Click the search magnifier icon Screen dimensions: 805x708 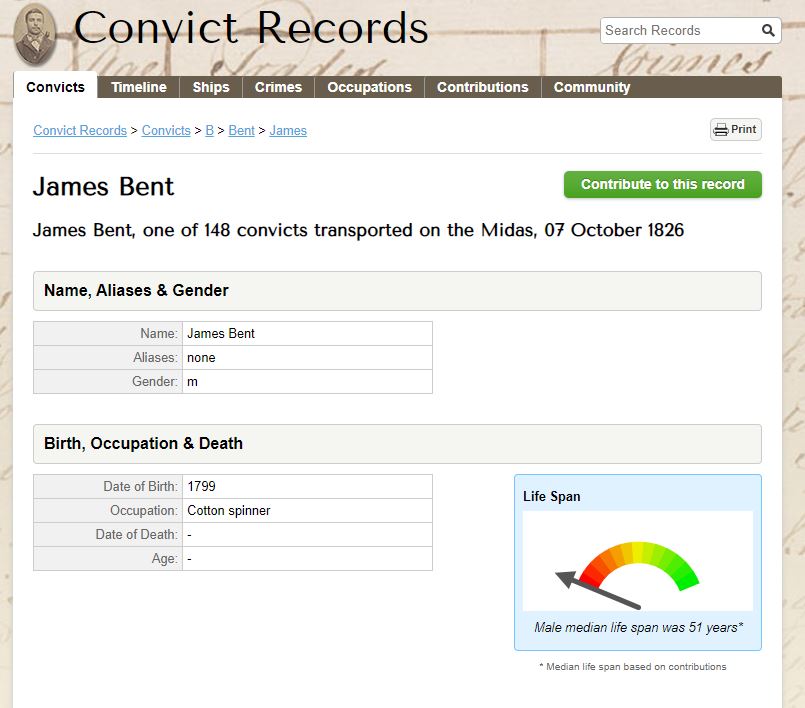click(x=768, y=30)
